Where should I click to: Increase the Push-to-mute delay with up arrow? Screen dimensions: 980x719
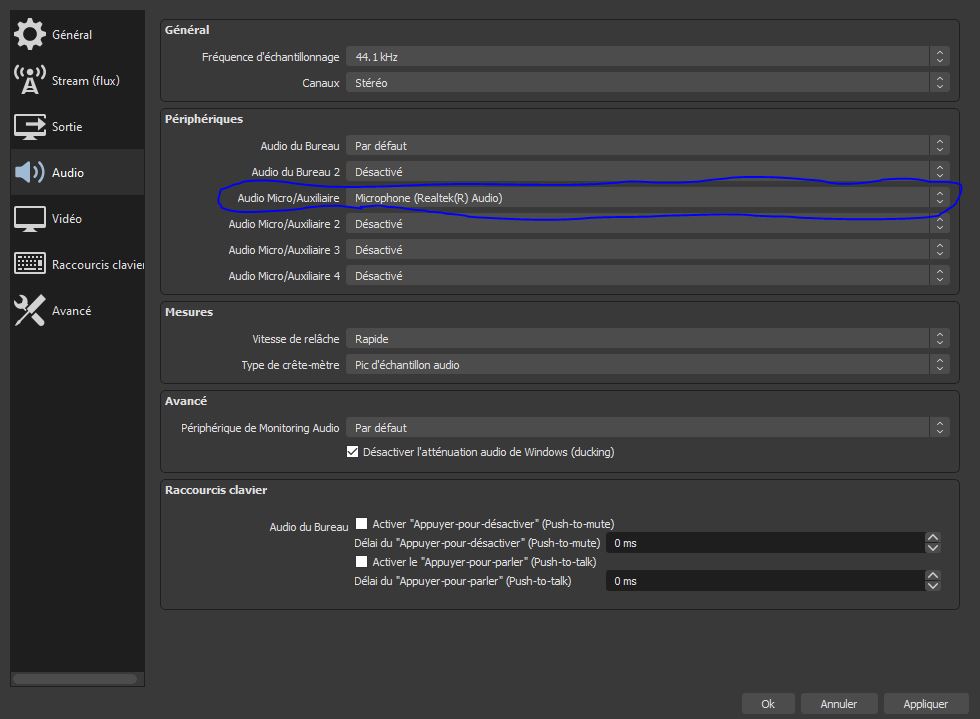tap(932, 538)
